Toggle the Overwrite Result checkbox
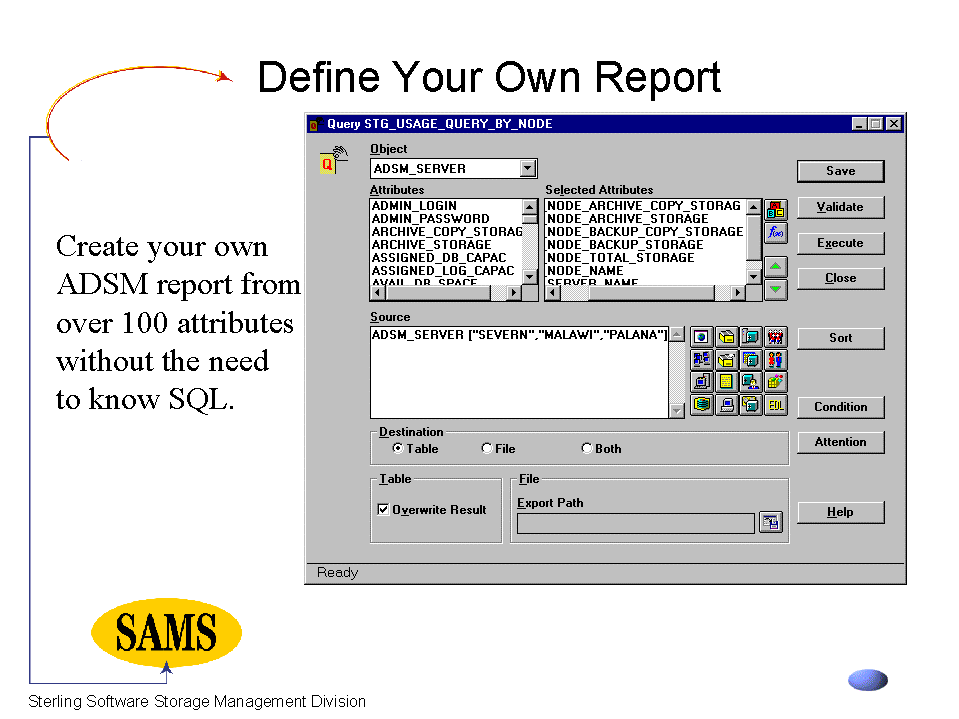 [383, 509]
